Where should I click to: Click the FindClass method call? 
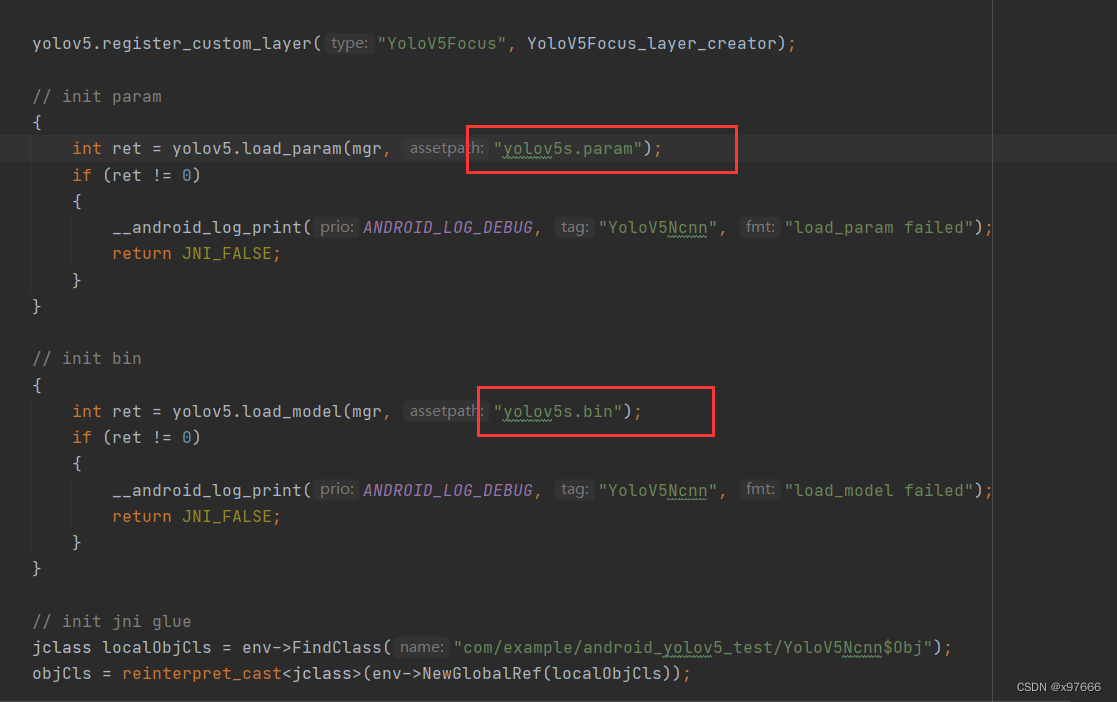337,647
